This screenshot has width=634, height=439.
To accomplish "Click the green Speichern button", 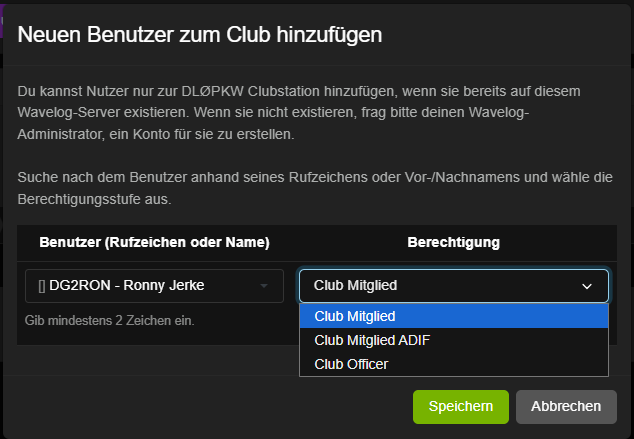I will coord(460,406).
